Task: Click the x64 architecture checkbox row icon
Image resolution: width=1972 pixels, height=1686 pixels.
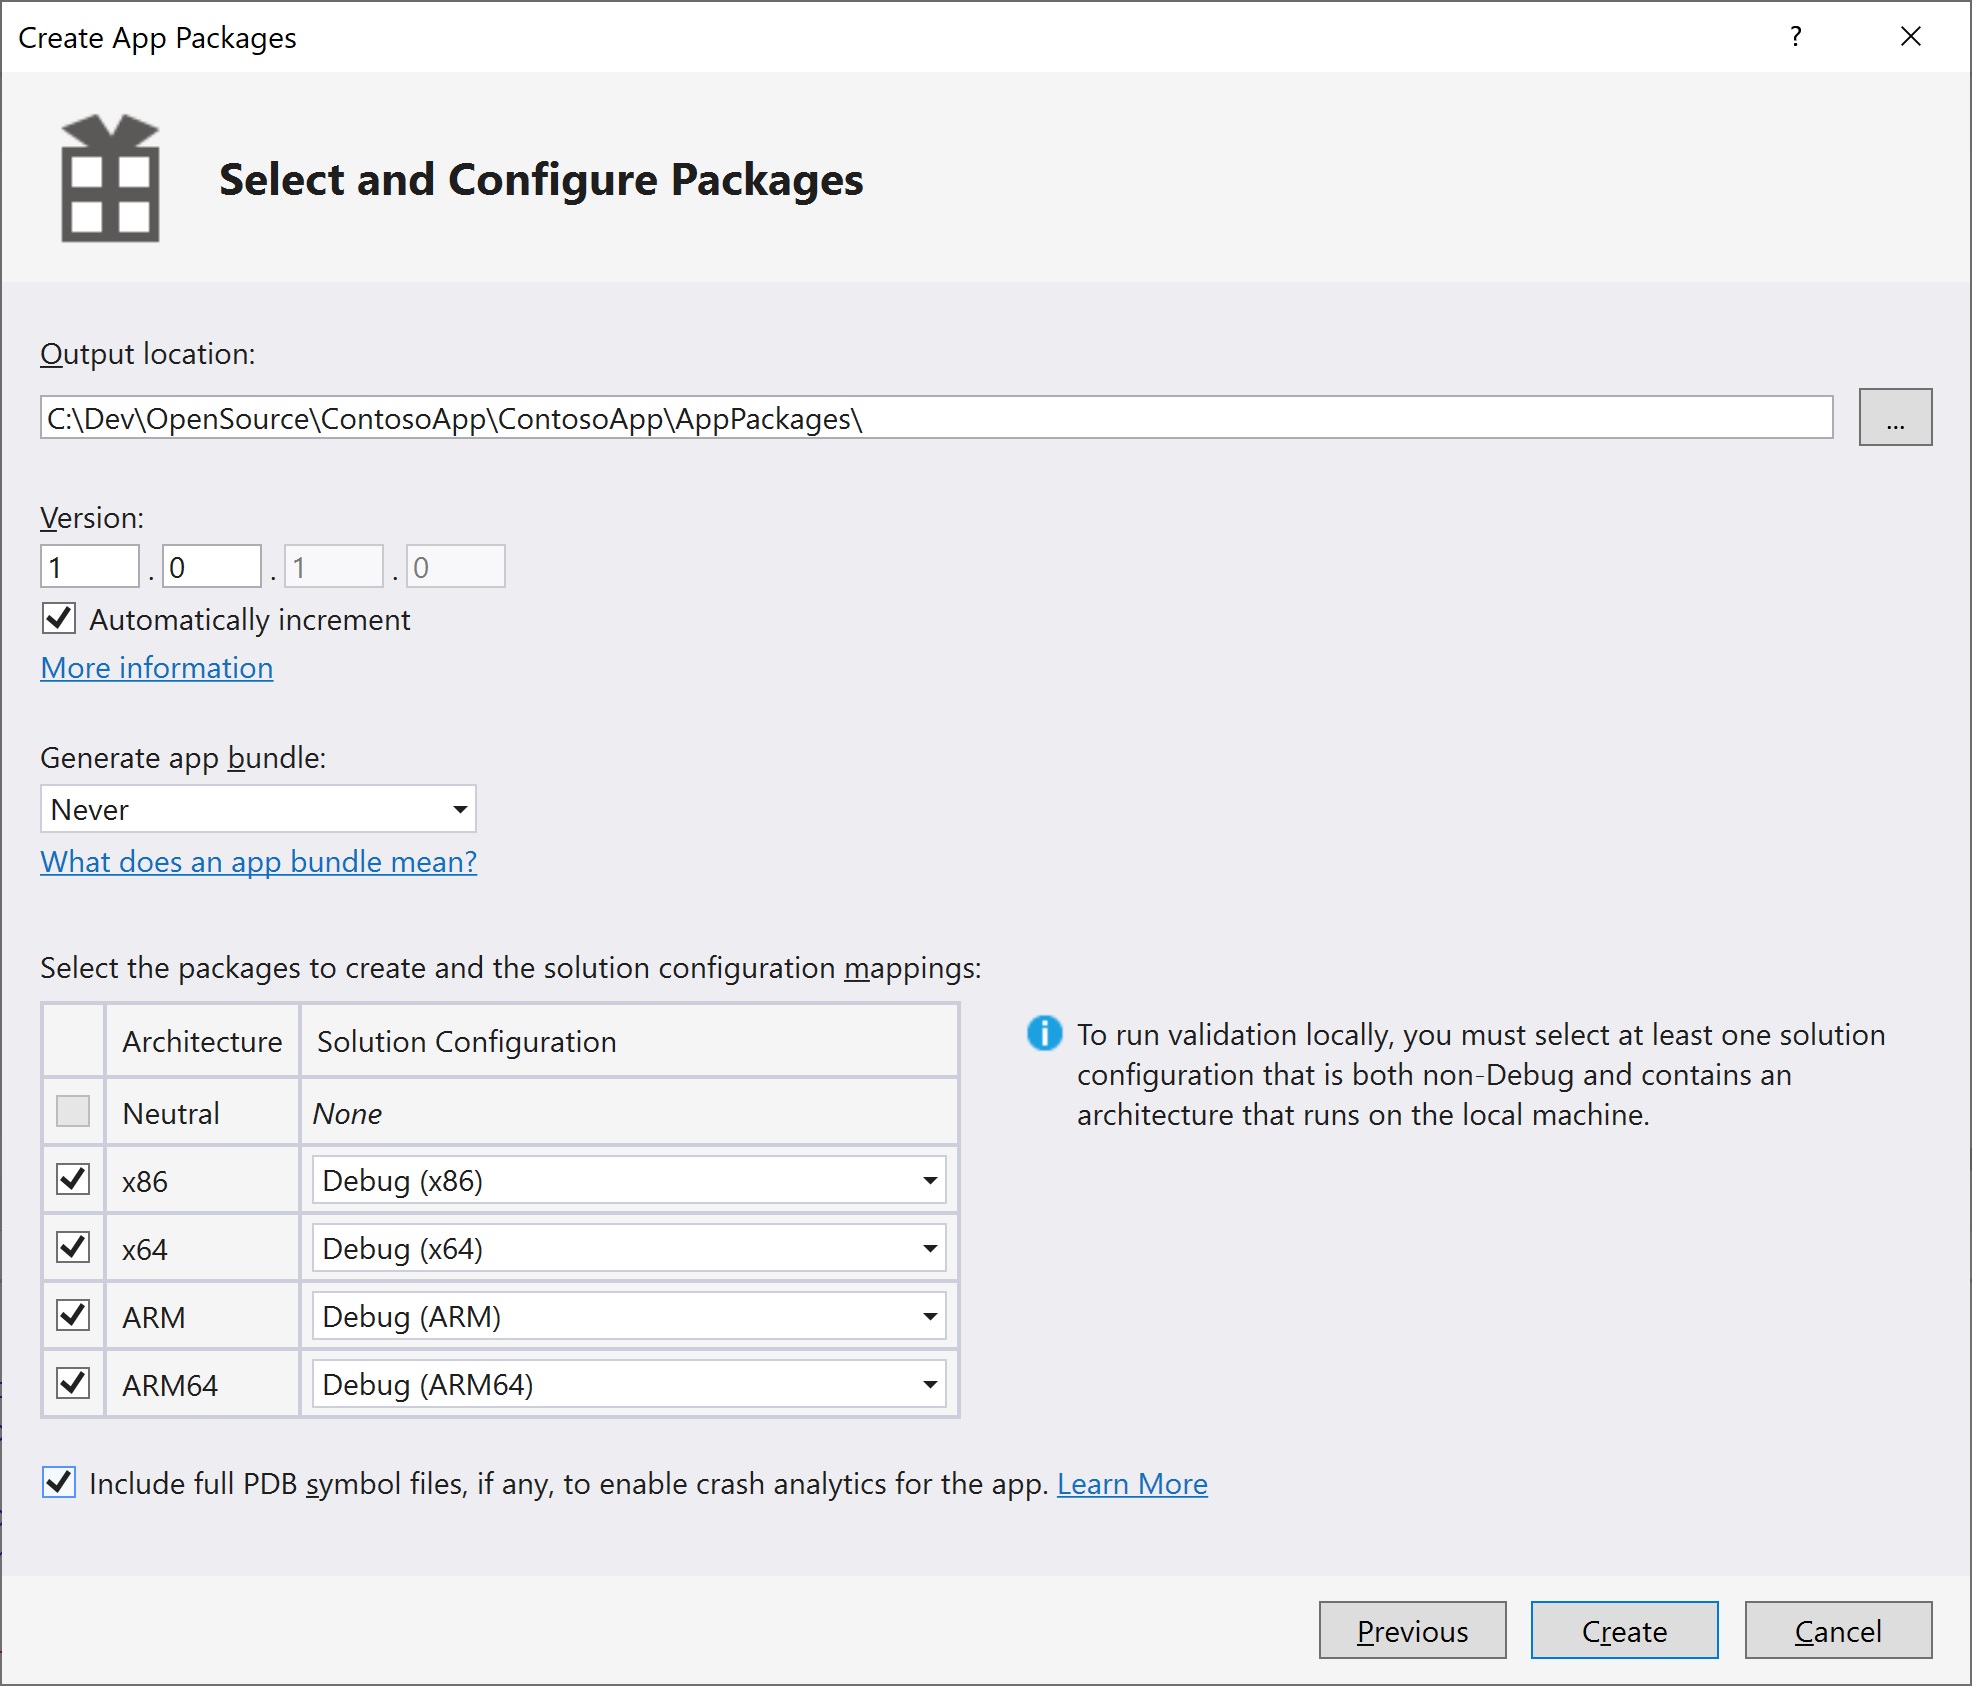Action: pos(70,1248)
